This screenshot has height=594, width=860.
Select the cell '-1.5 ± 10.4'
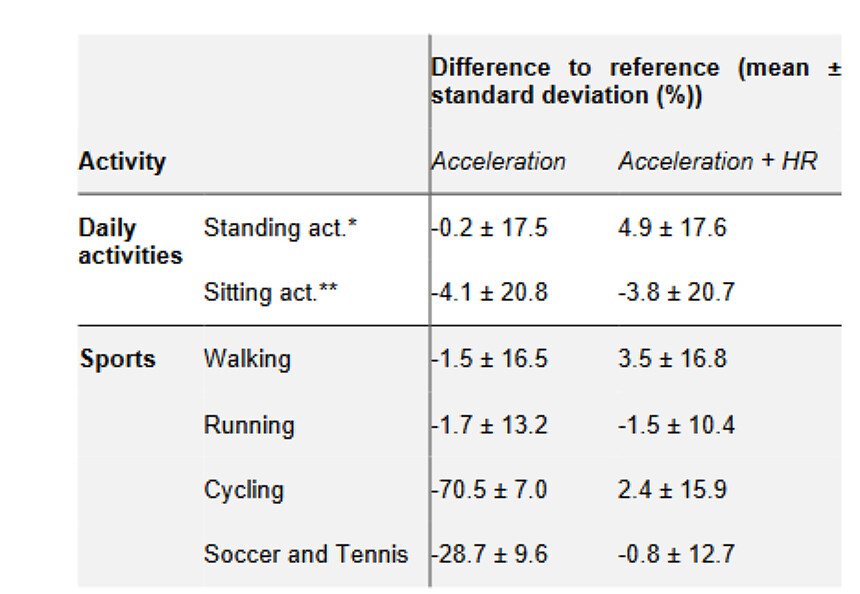[677, 425]
